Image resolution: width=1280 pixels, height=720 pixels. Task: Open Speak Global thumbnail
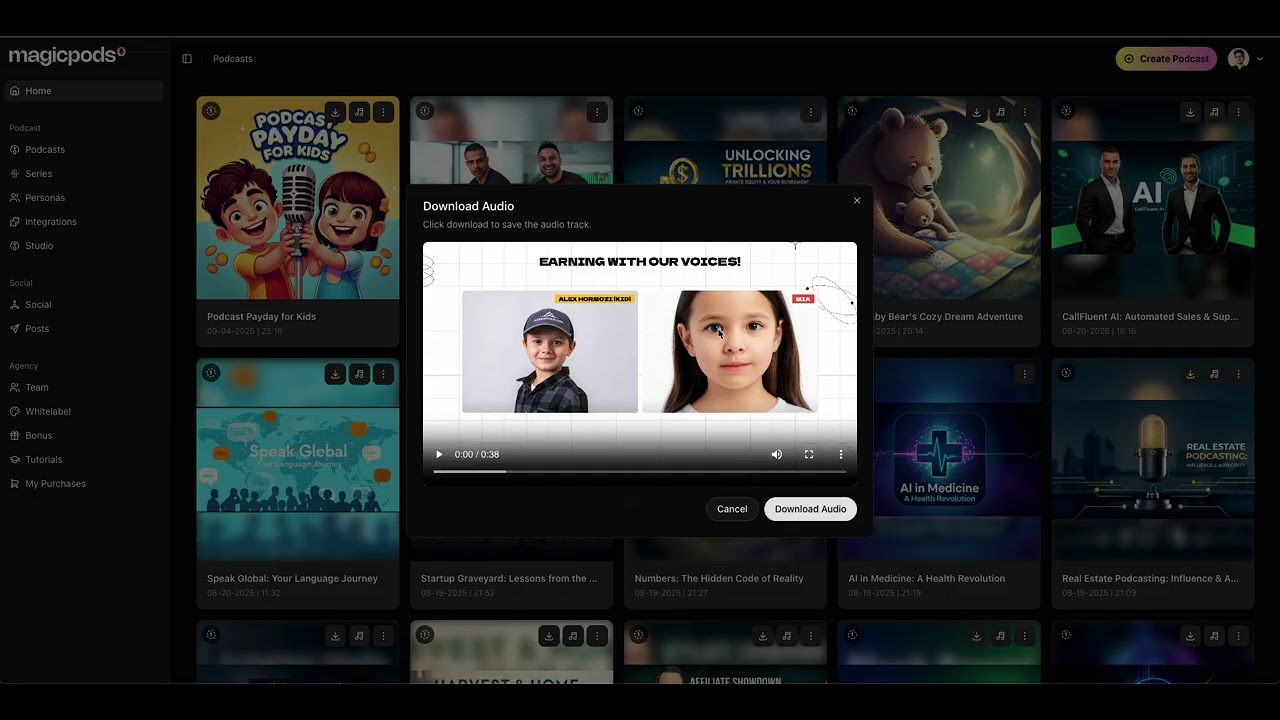click(298, 460)
